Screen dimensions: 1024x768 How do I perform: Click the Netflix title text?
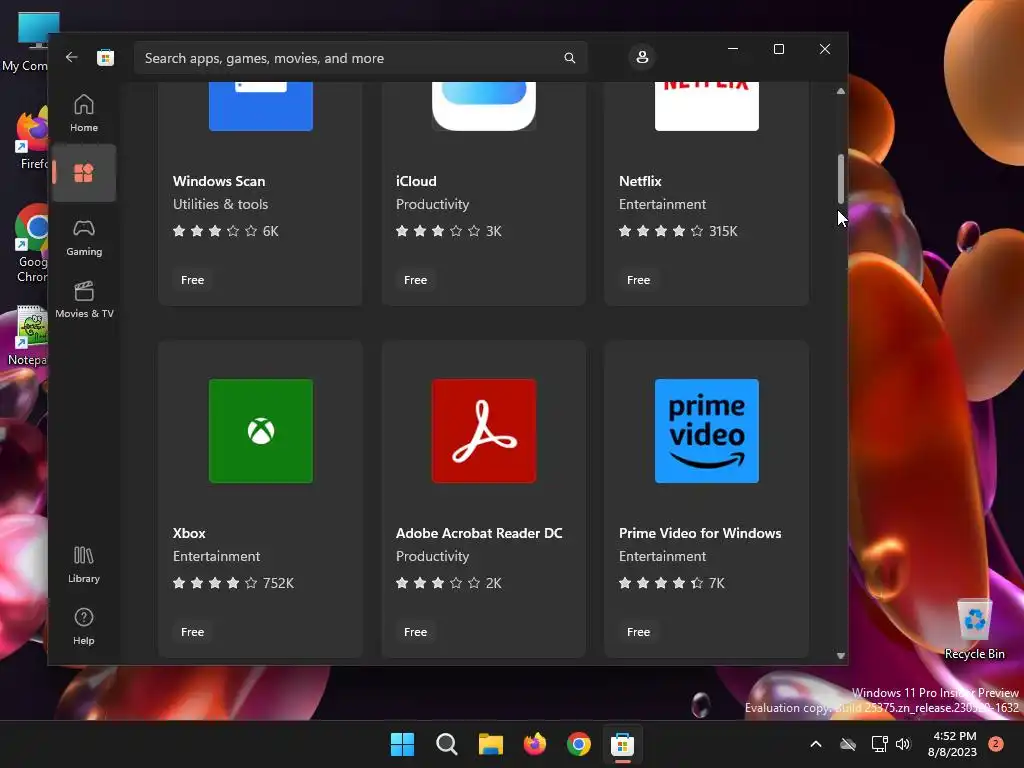pos(640,181)
